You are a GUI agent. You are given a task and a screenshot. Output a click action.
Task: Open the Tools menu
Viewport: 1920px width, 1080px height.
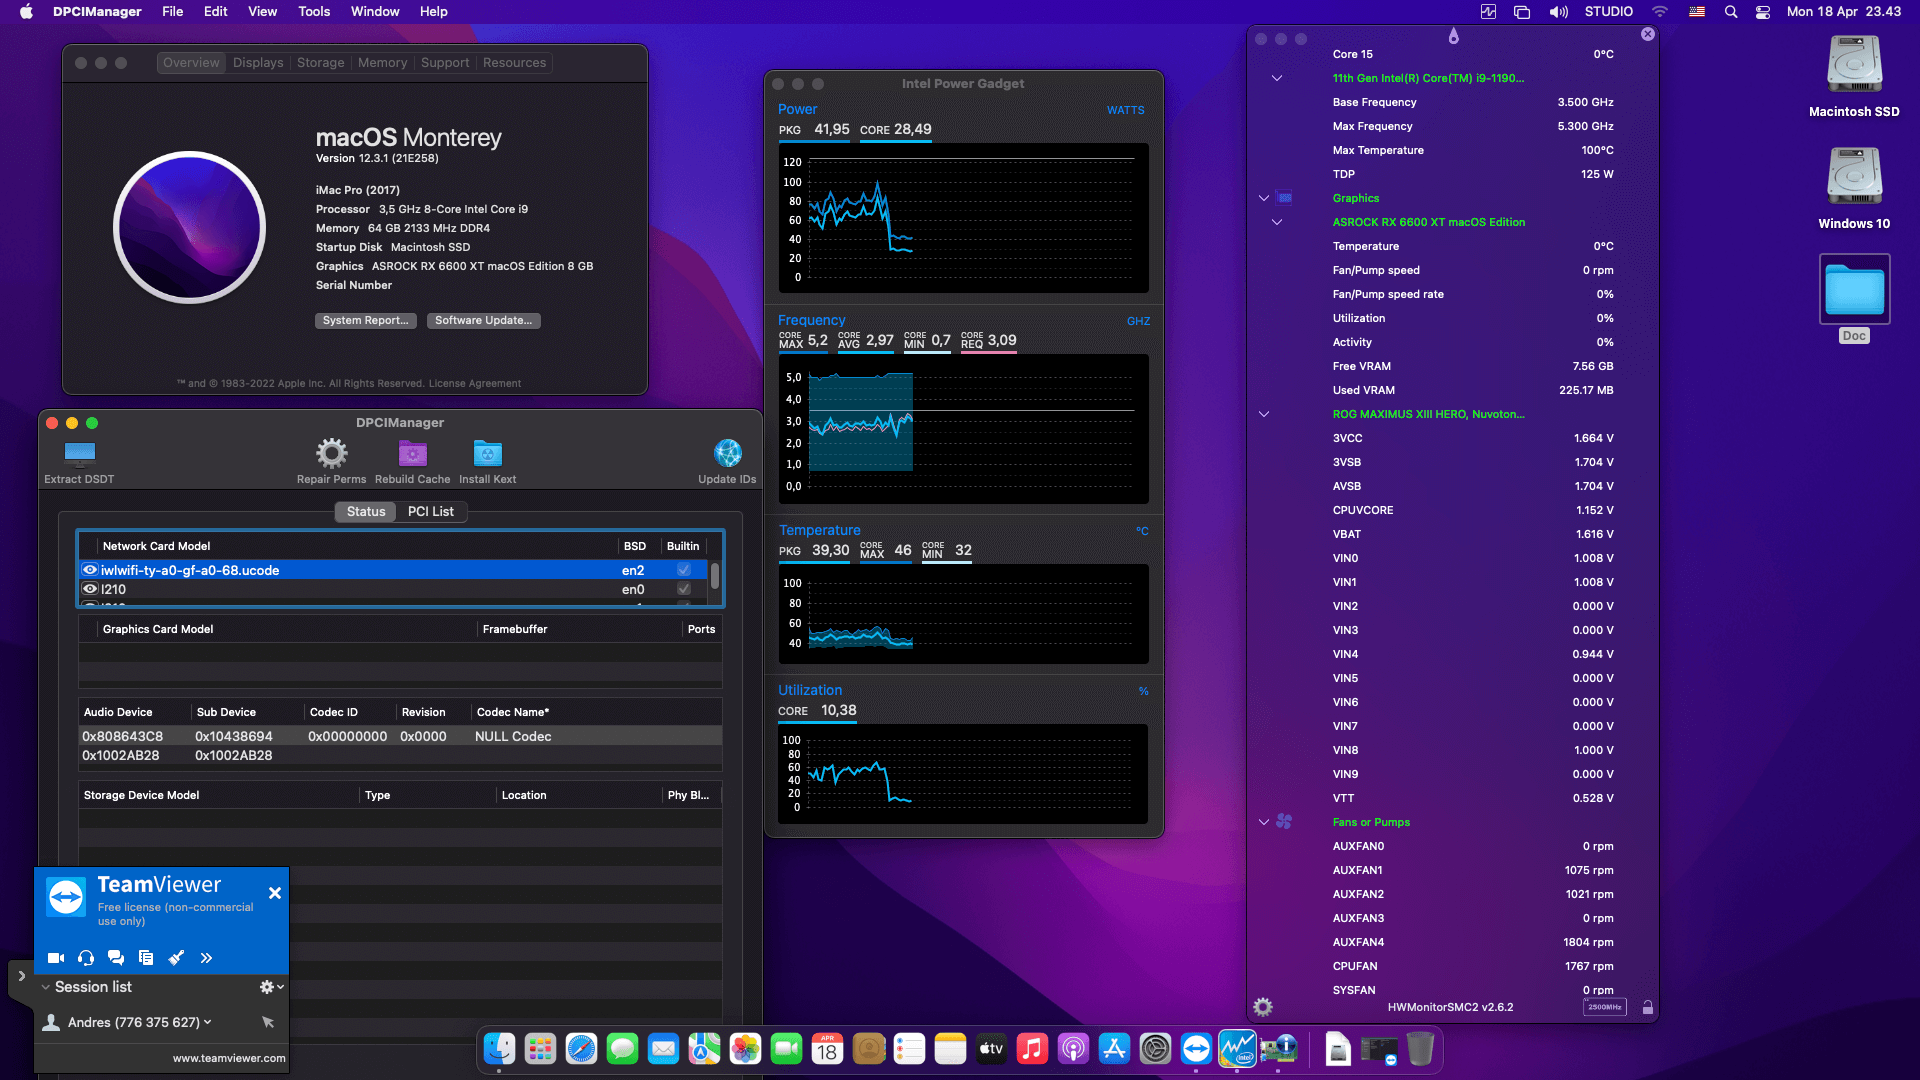pos(314,12)
